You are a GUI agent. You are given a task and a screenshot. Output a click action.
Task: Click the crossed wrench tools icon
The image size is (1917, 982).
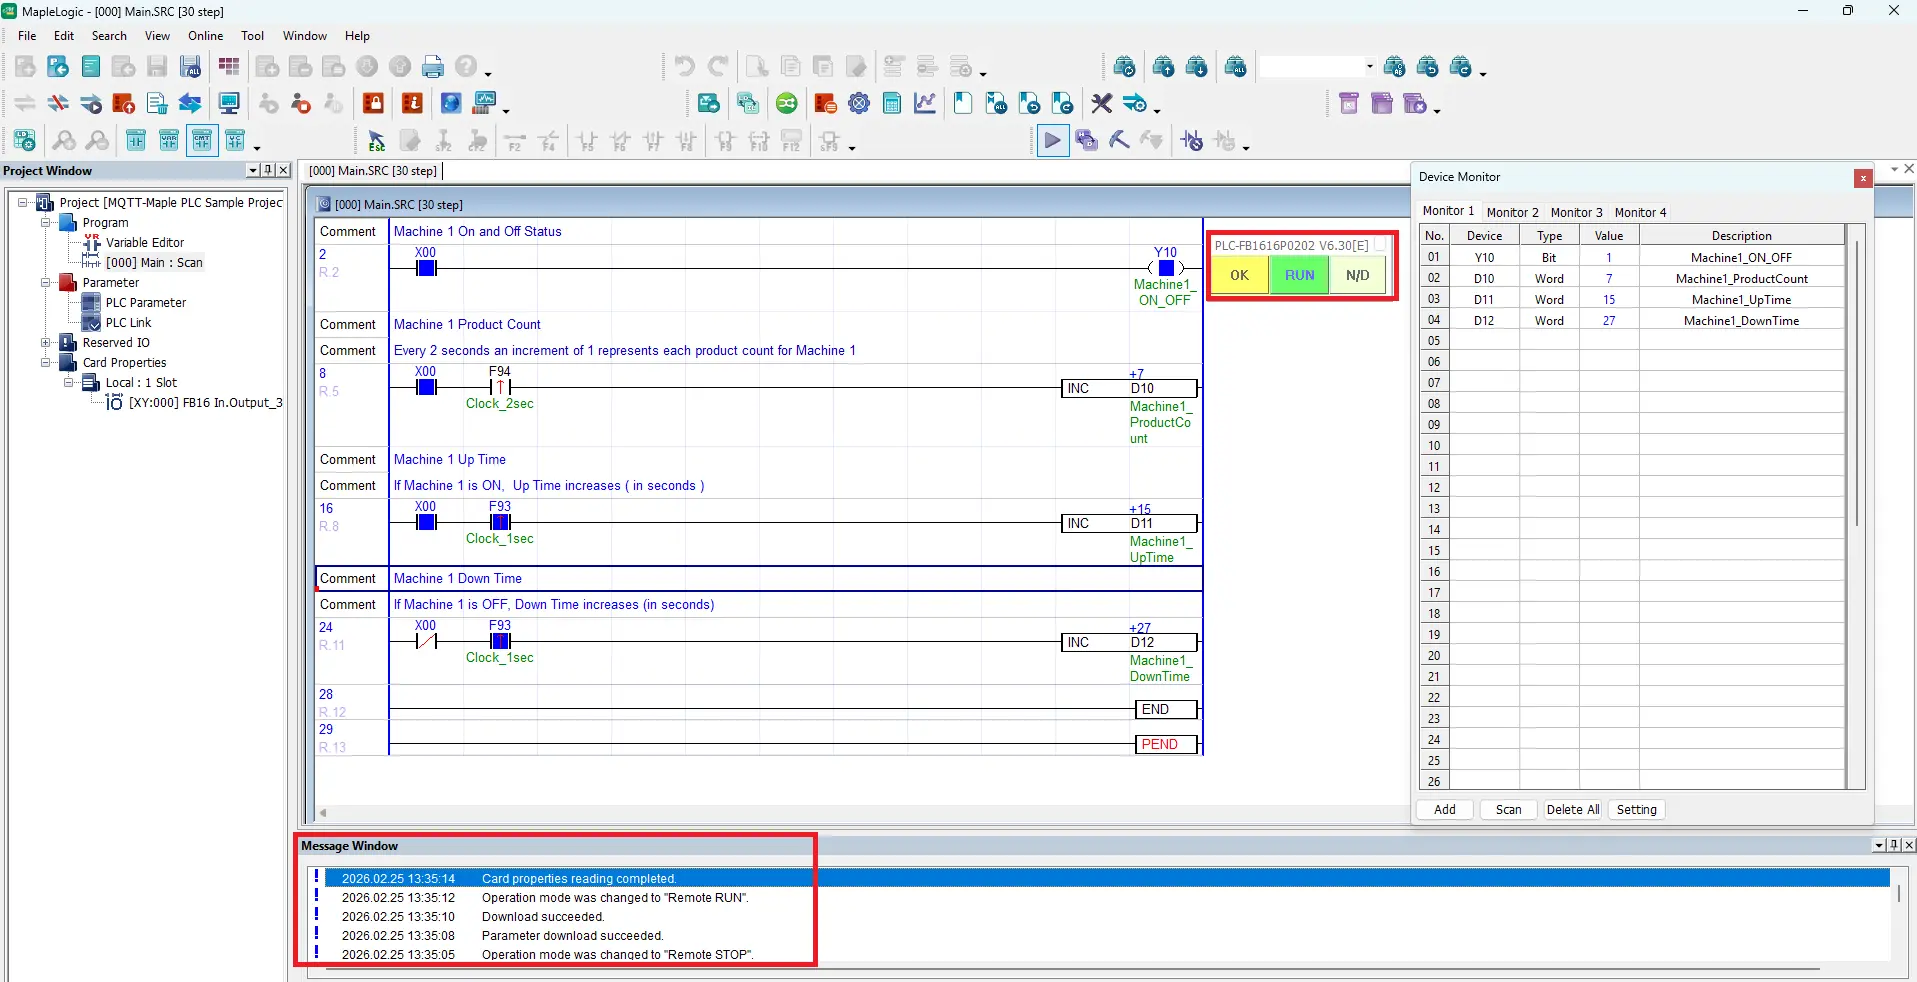point(1101,103)
